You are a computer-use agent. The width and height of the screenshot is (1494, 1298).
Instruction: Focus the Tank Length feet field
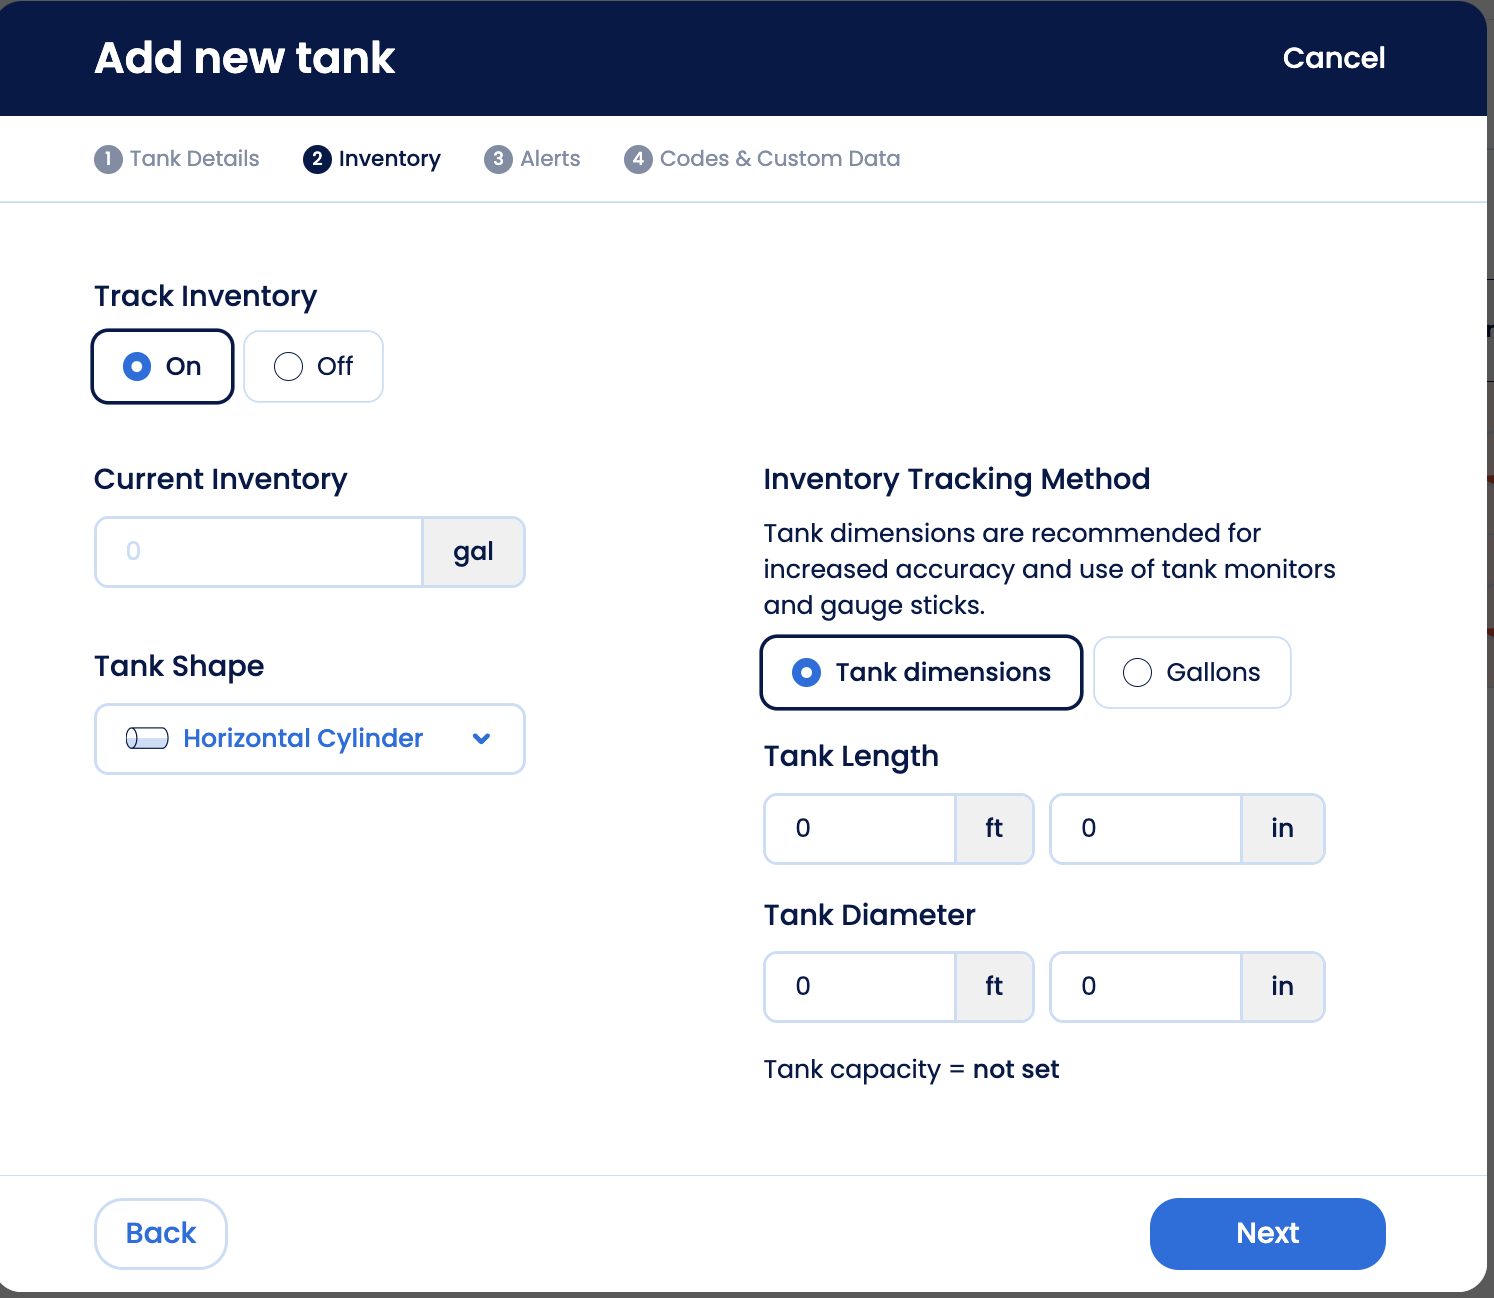[x=860, y=829]
